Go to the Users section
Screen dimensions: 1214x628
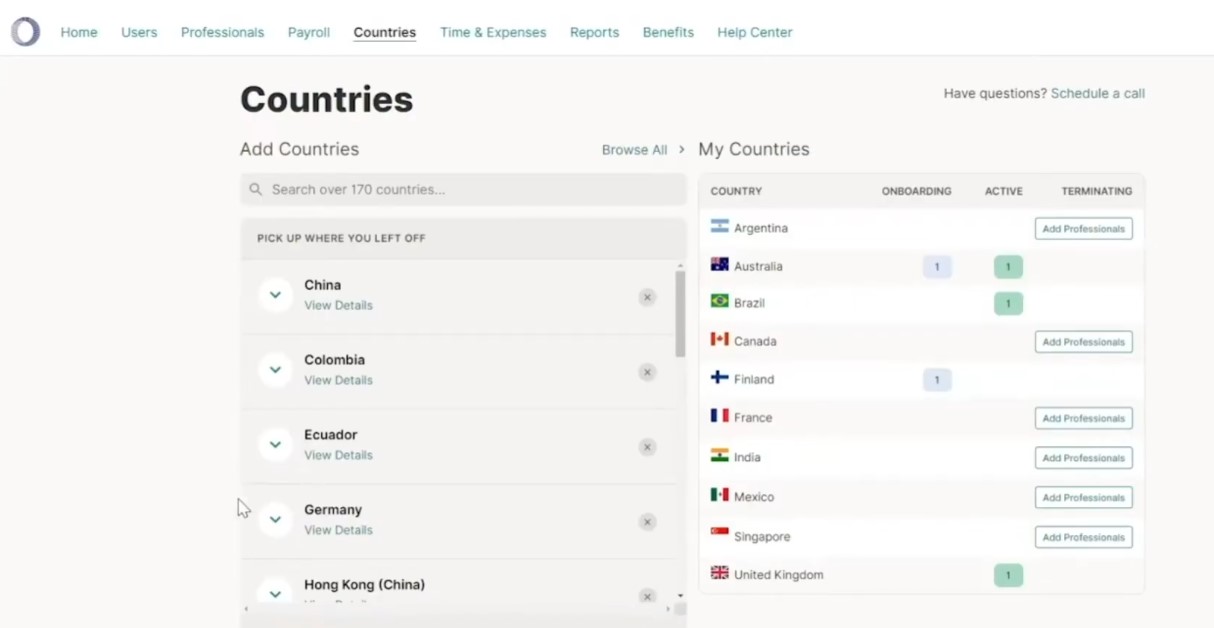coord(139,32)
